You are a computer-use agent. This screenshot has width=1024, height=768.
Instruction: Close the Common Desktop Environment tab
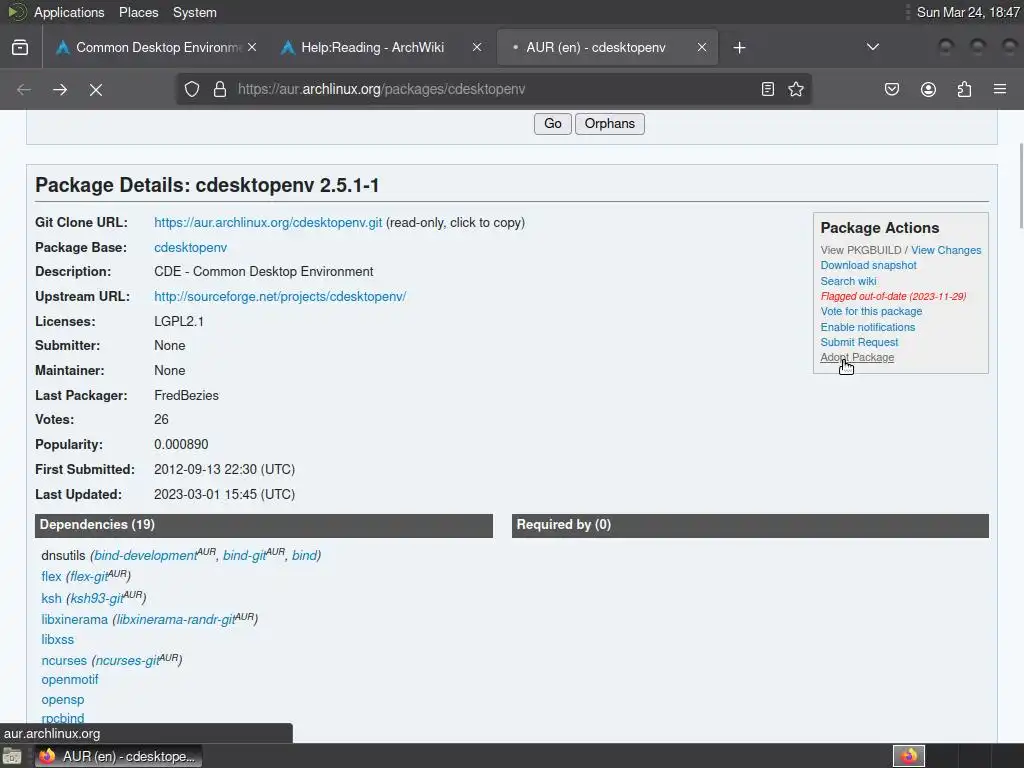(x=252, y=47)
